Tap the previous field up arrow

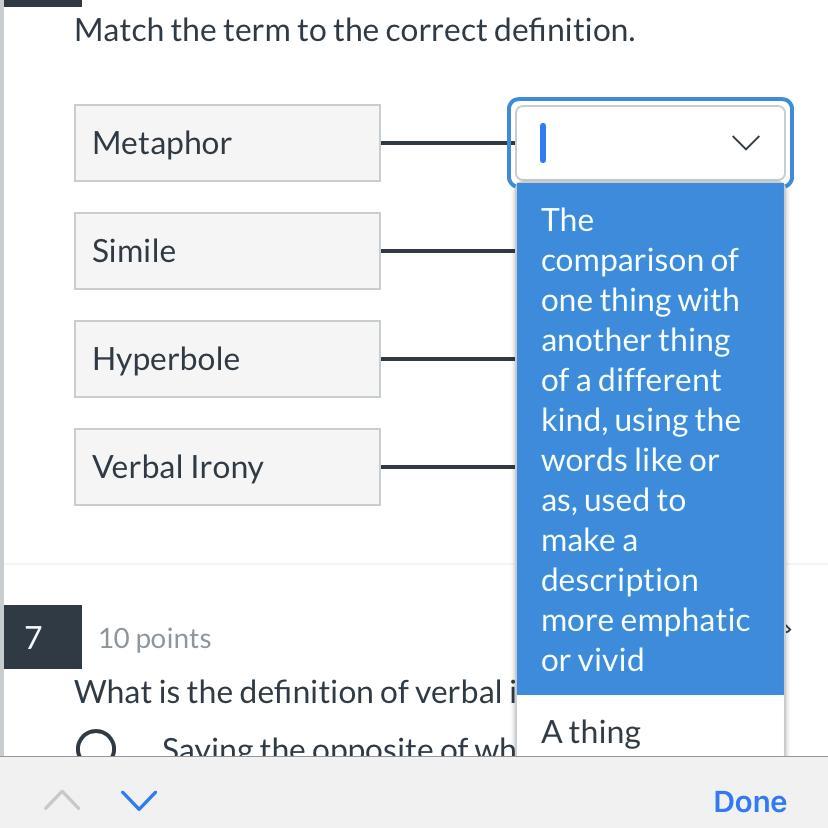(x=62, y=800)
